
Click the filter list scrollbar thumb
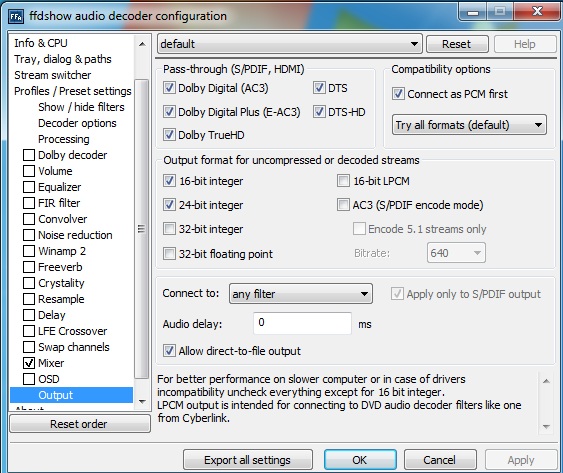coord(142,229)
